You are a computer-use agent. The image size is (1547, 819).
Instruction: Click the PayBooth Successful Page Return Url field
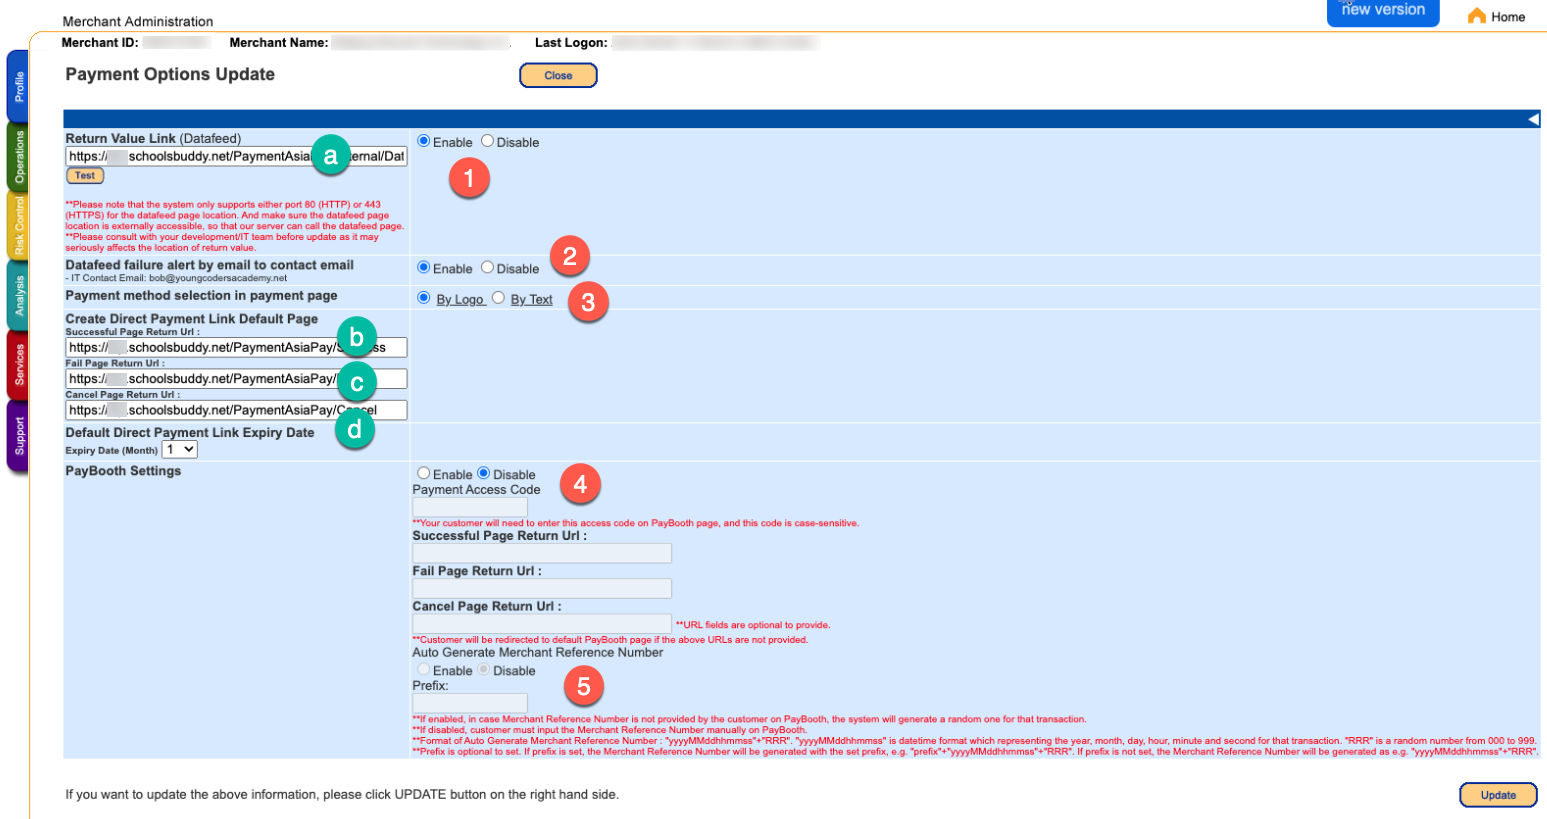[542, 553]
